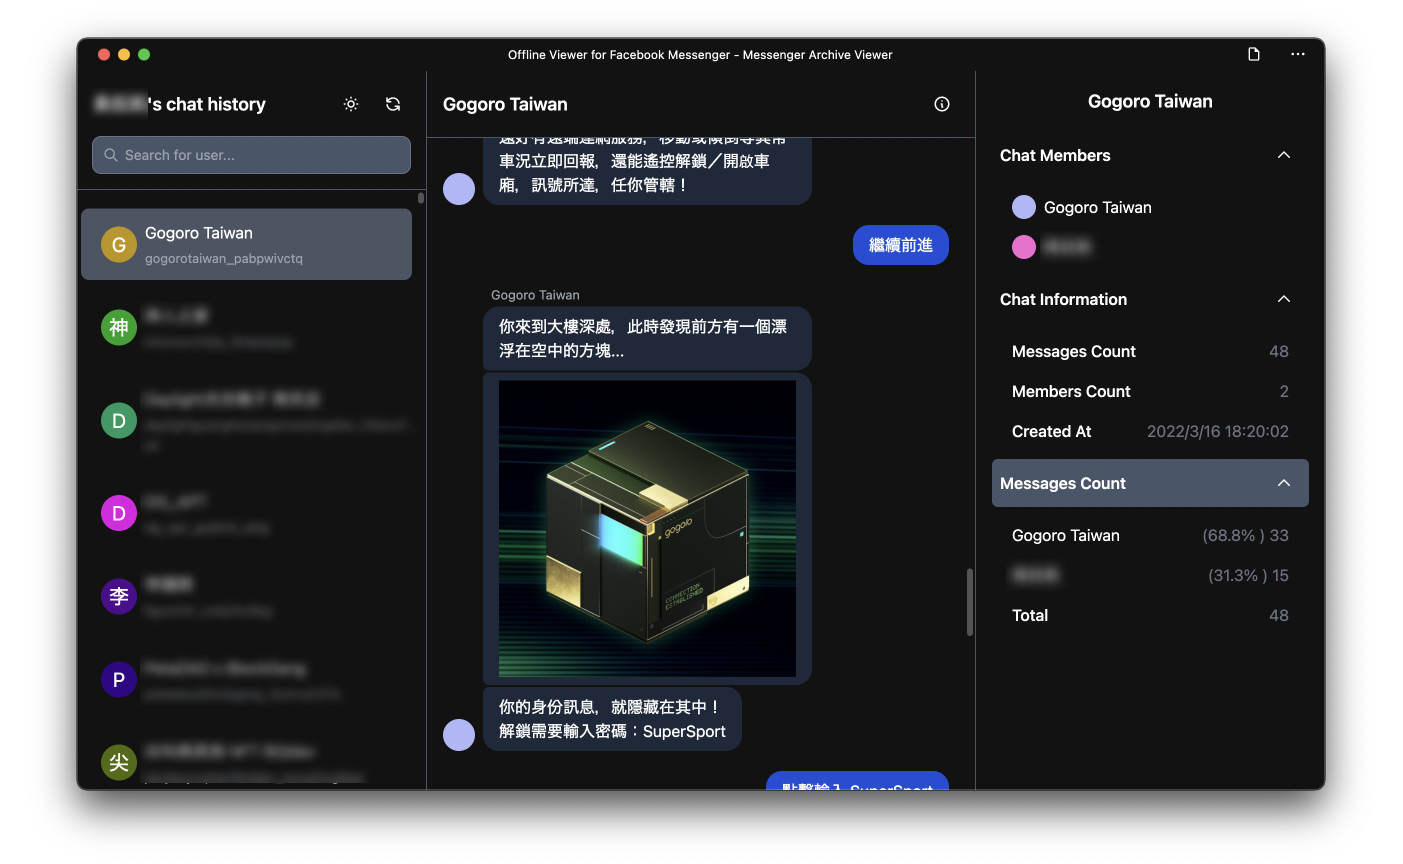Screen dimensions: 1403x864
Task: Click the refresh chat history icon
Action: [x=393, y=104]
